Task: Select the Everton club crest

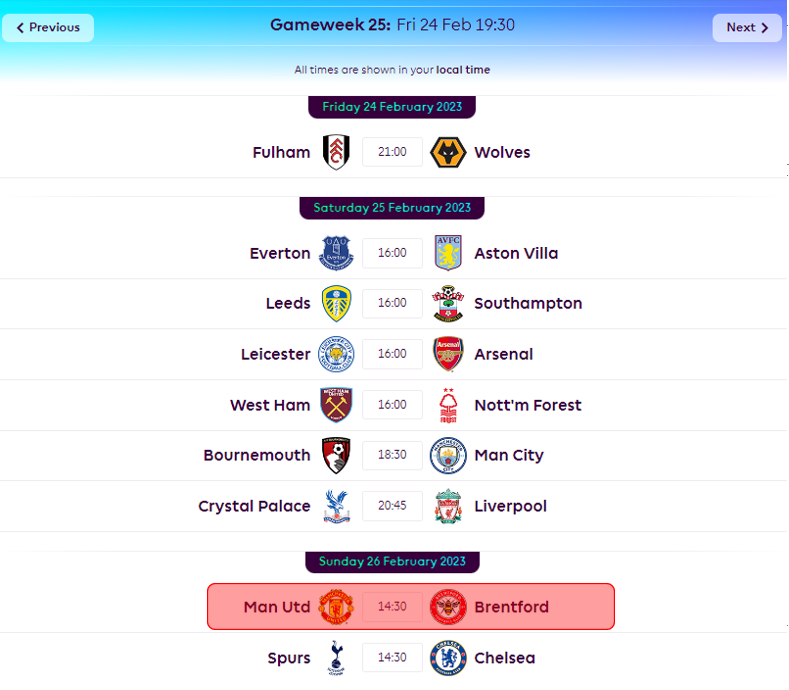Action: click(336, 253)
